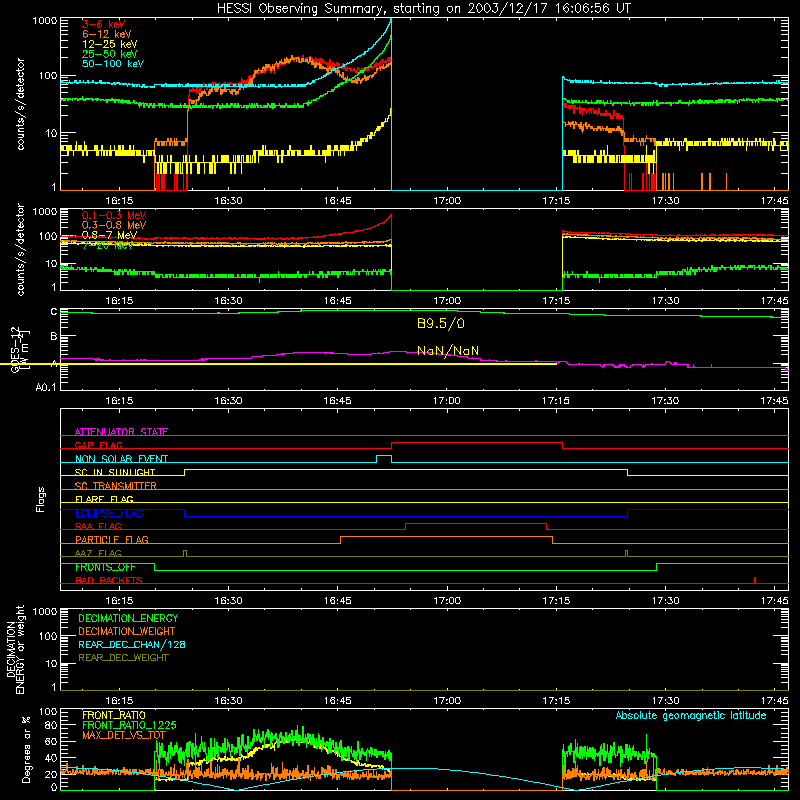Click the first AAZ_FLAG pulse
This screenshot has width=800, height=800.
point(185,554)
